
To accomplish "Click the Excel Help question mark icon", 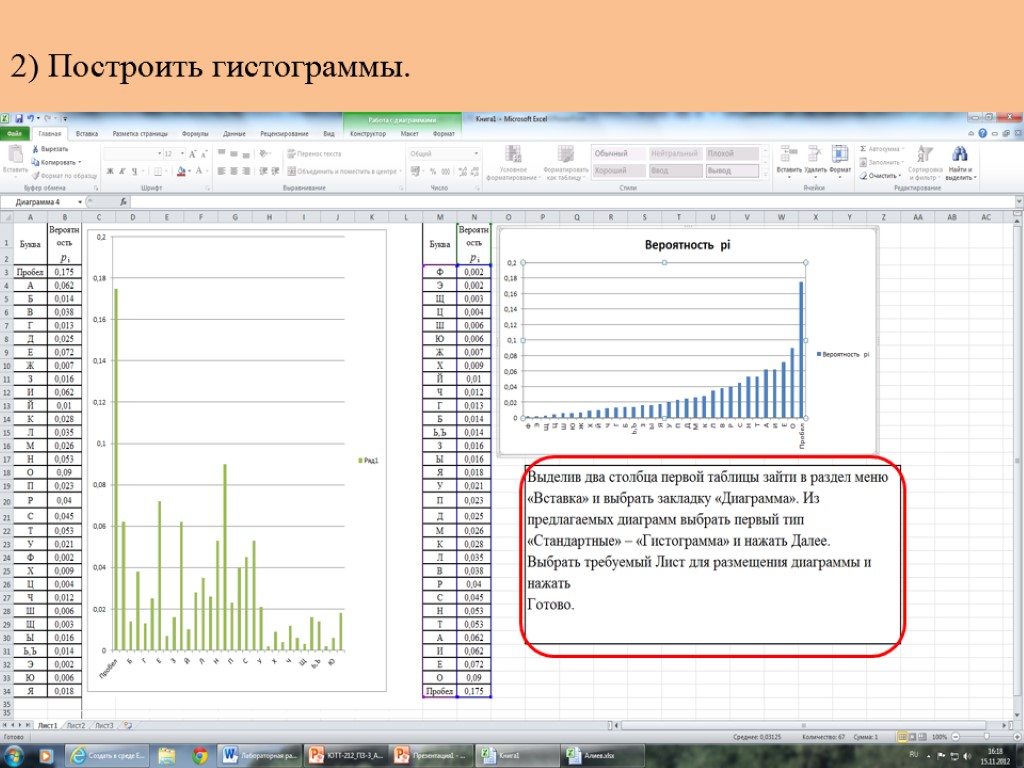I will pos(982,133).
